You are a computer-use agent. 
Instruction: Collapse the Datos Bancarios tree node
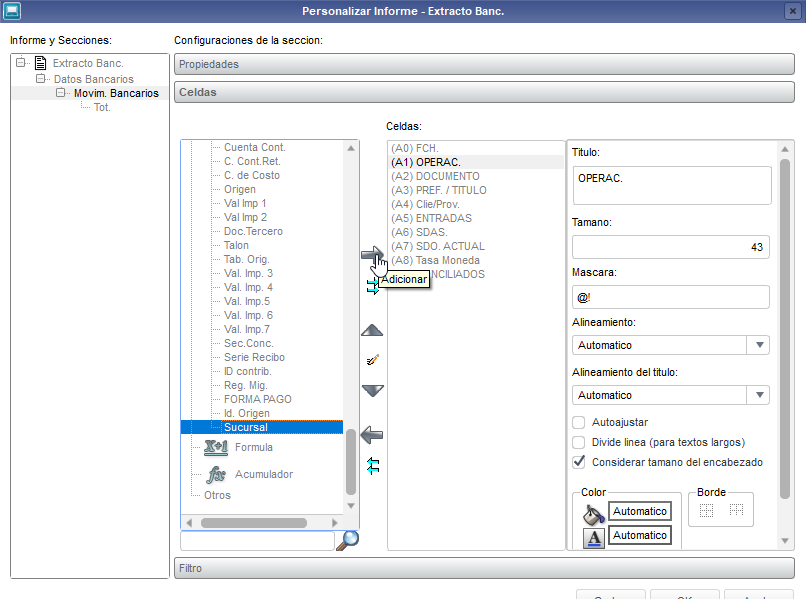point(40,79)
